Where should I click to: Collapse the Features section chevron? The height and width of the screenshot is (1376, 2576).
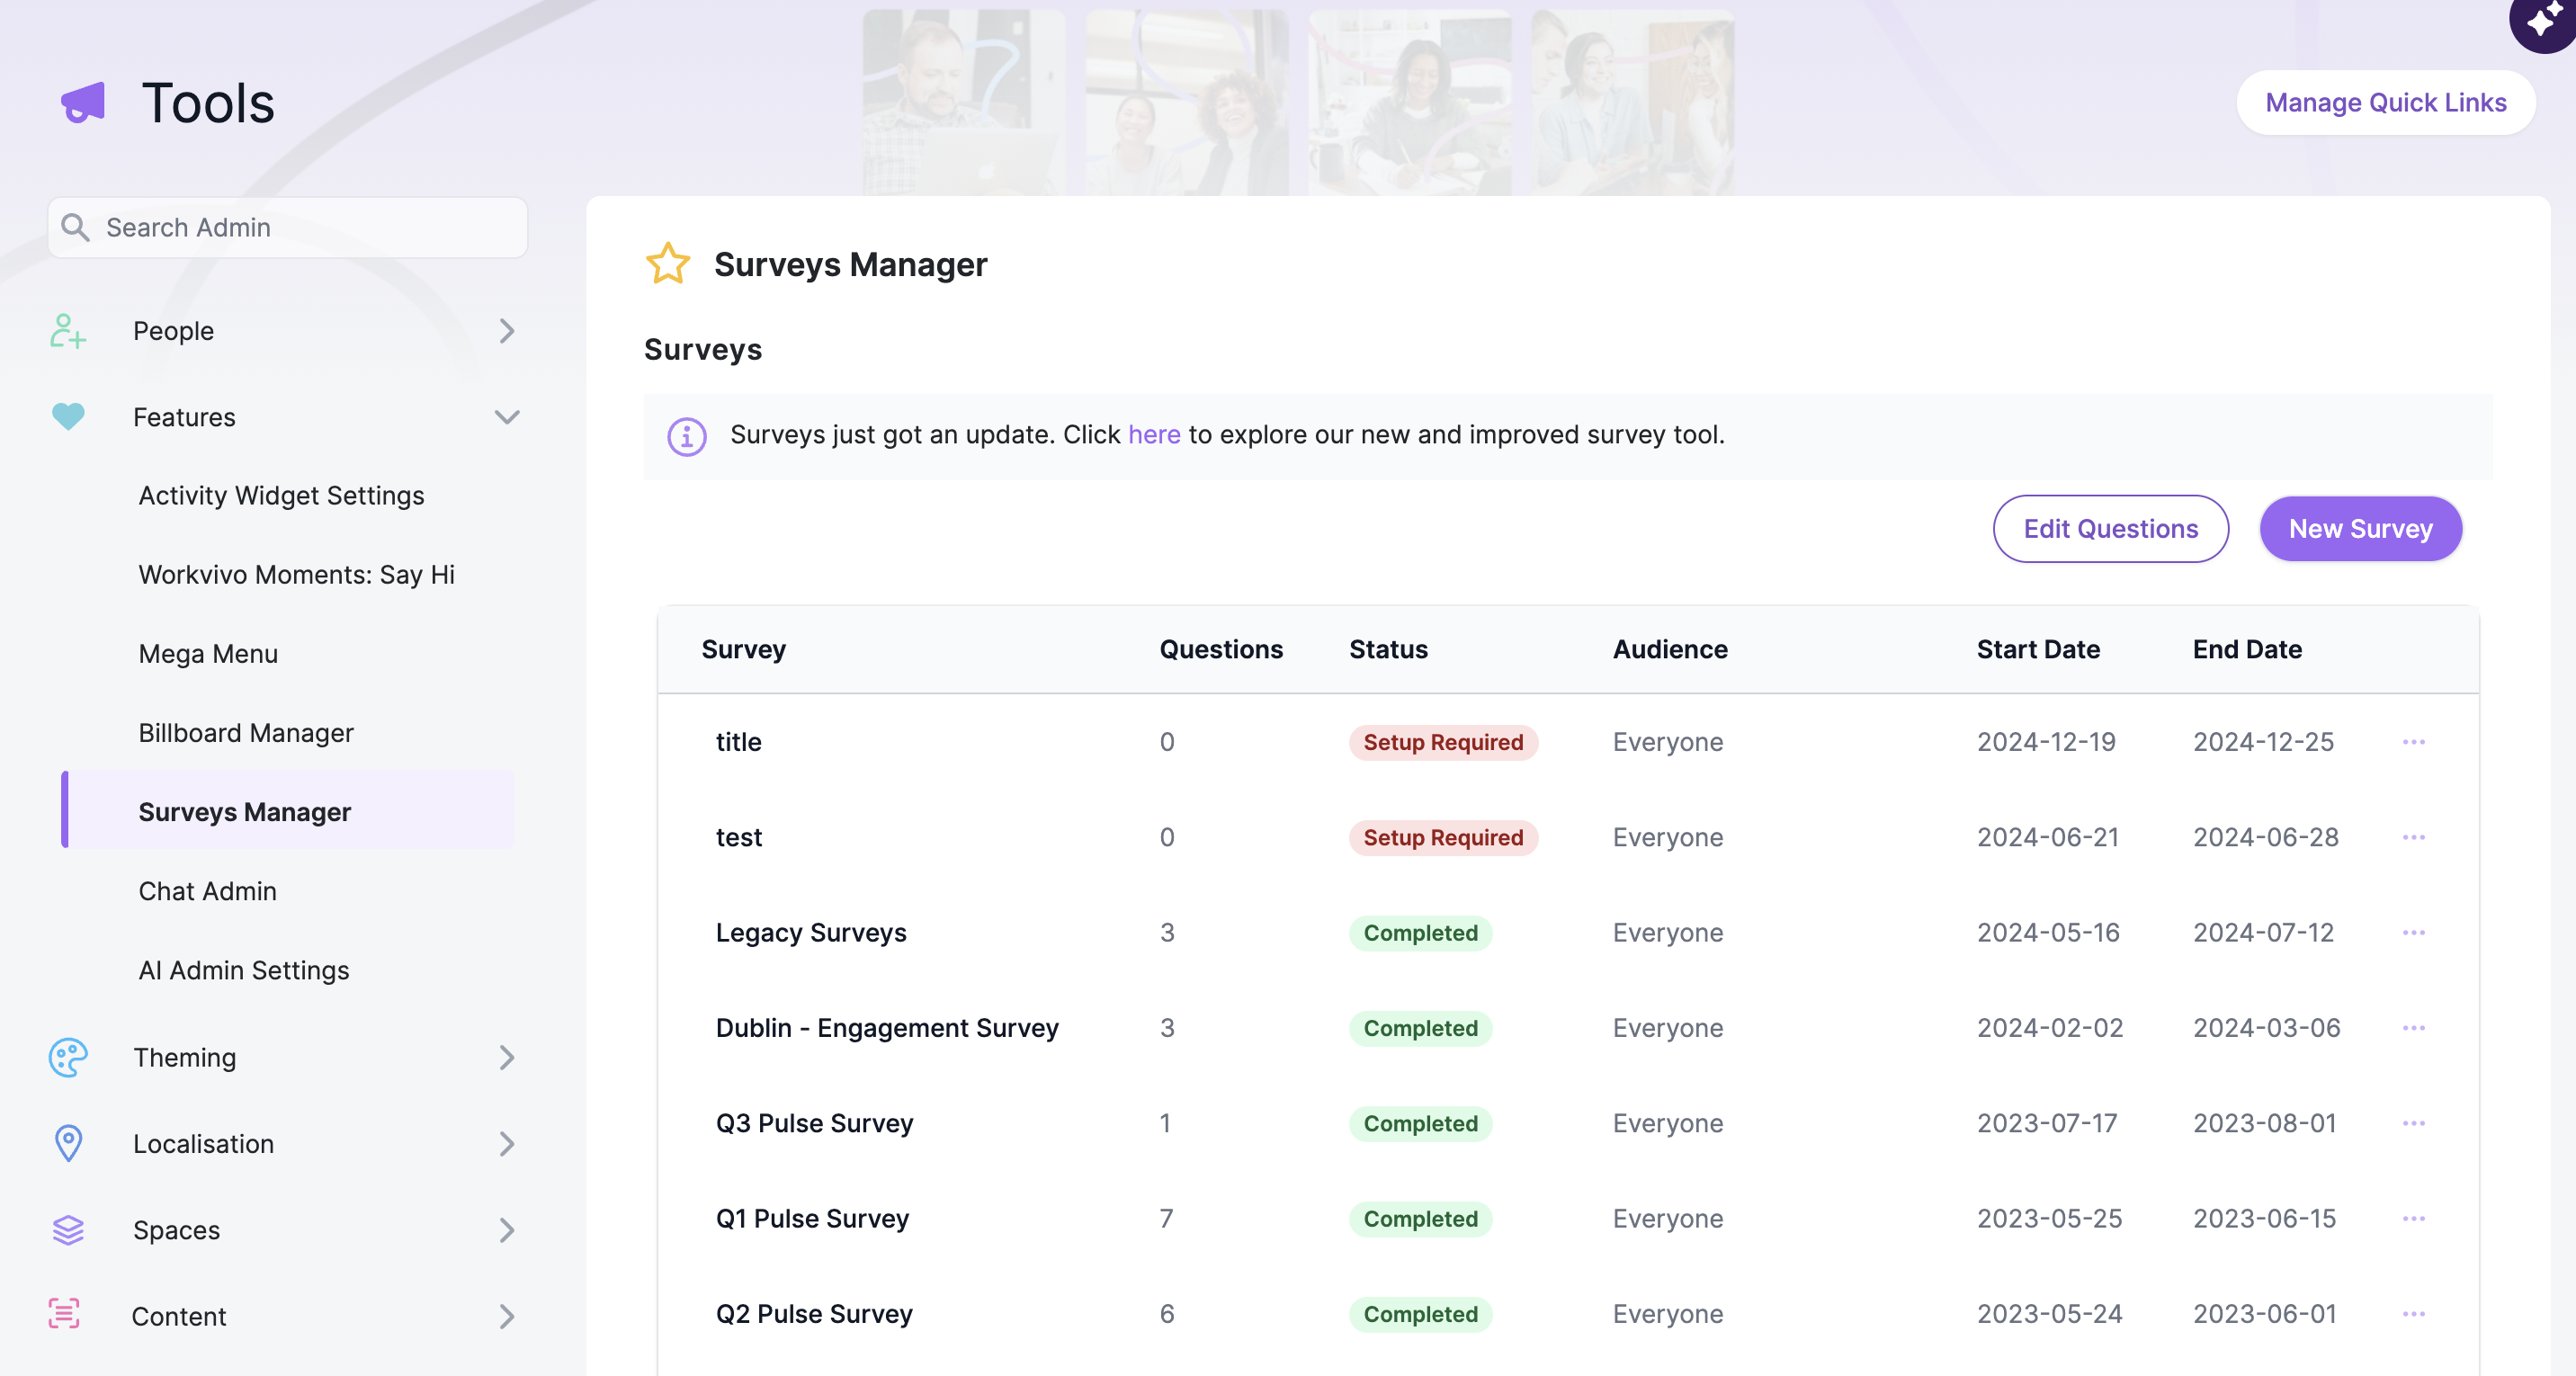click(x=507, y=417)
